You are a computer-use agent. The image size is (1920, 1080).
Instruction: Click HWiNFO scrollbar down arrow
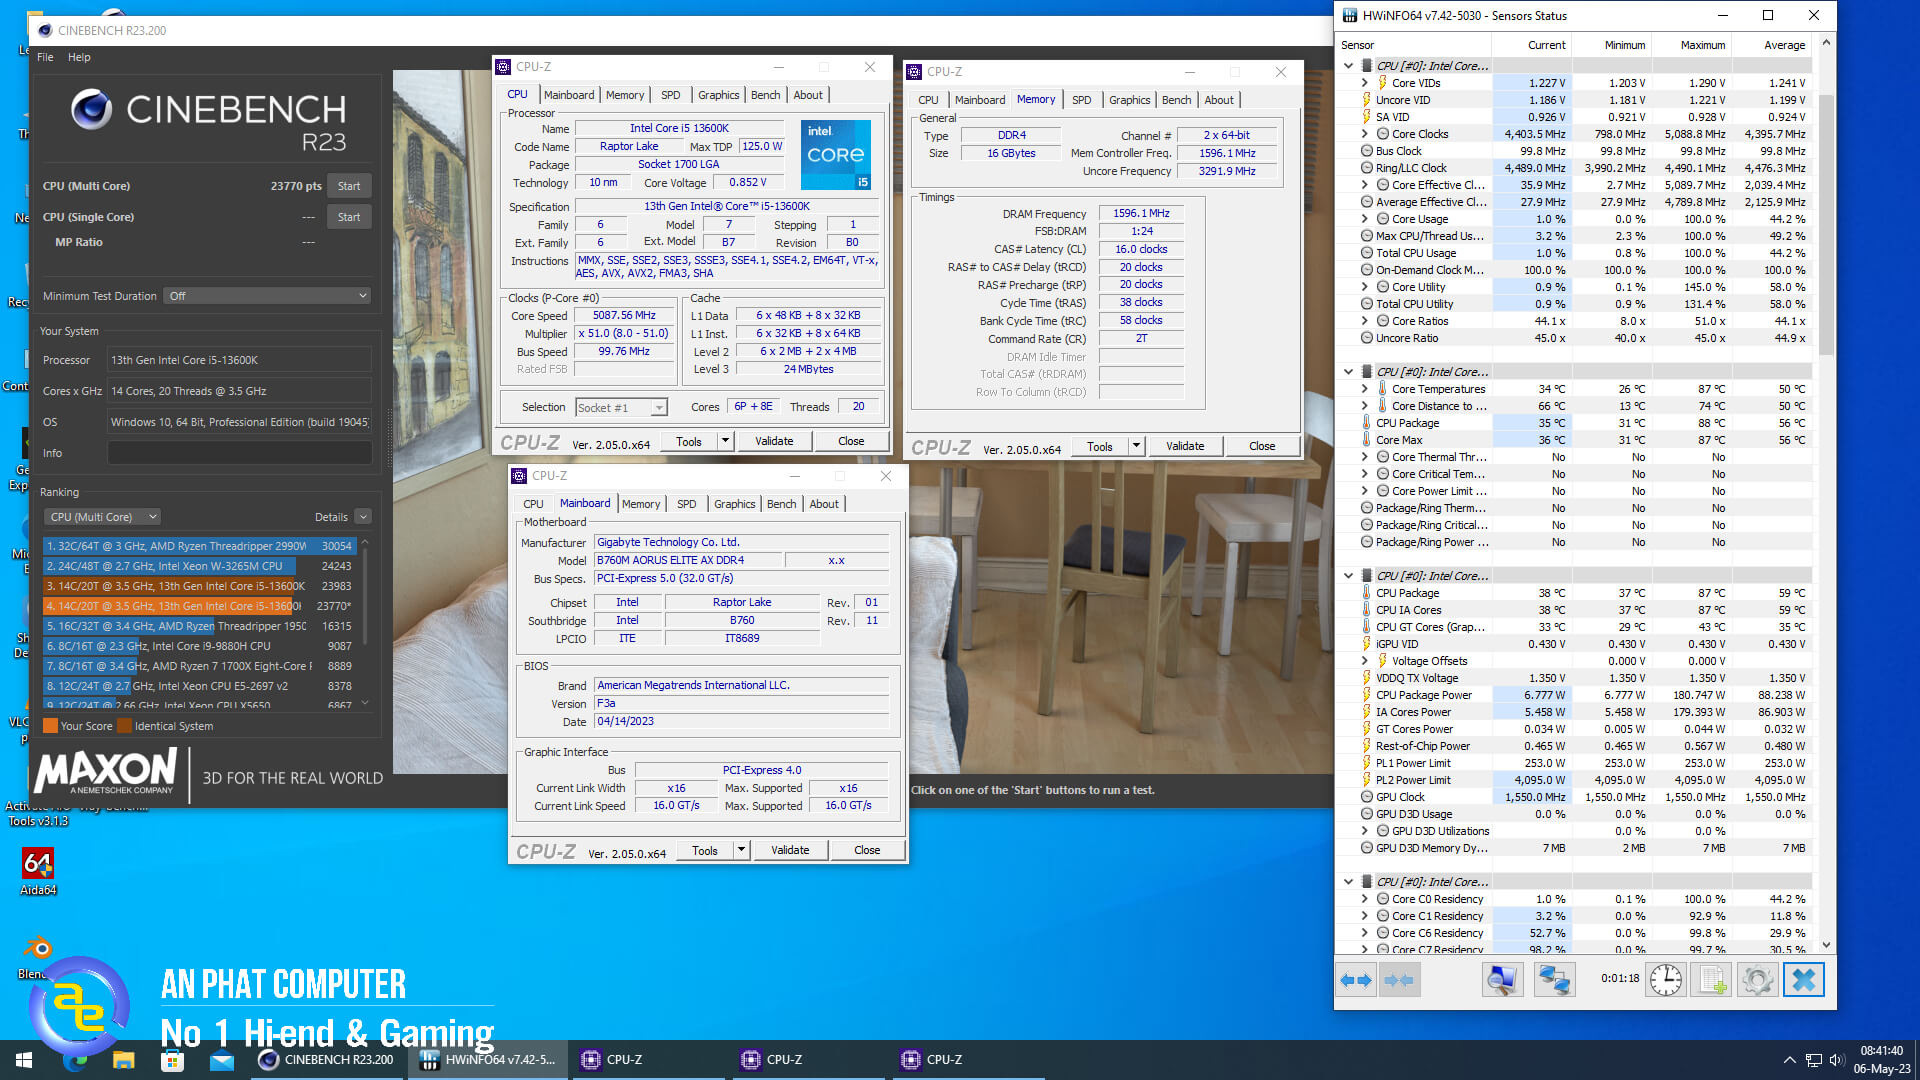click(1826, 944)
